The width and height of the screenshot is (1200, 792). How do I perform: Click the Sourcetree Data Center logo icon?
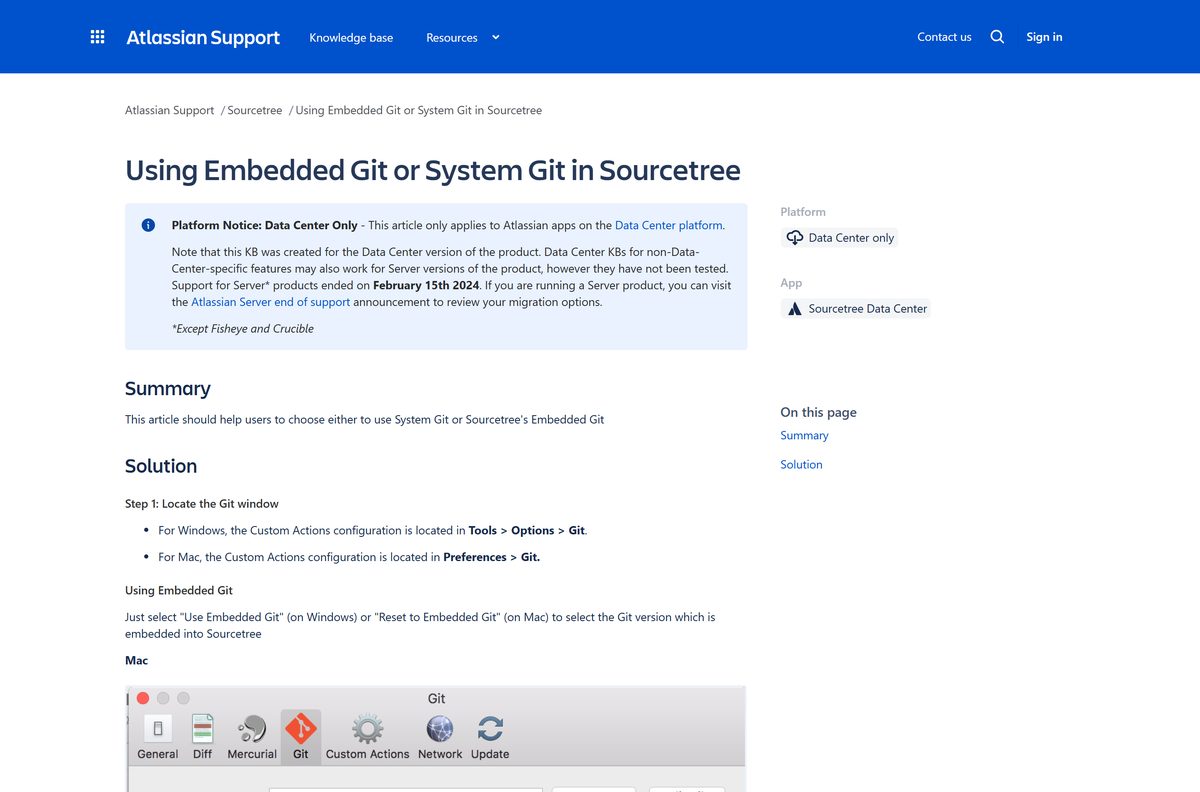point(795,309)
